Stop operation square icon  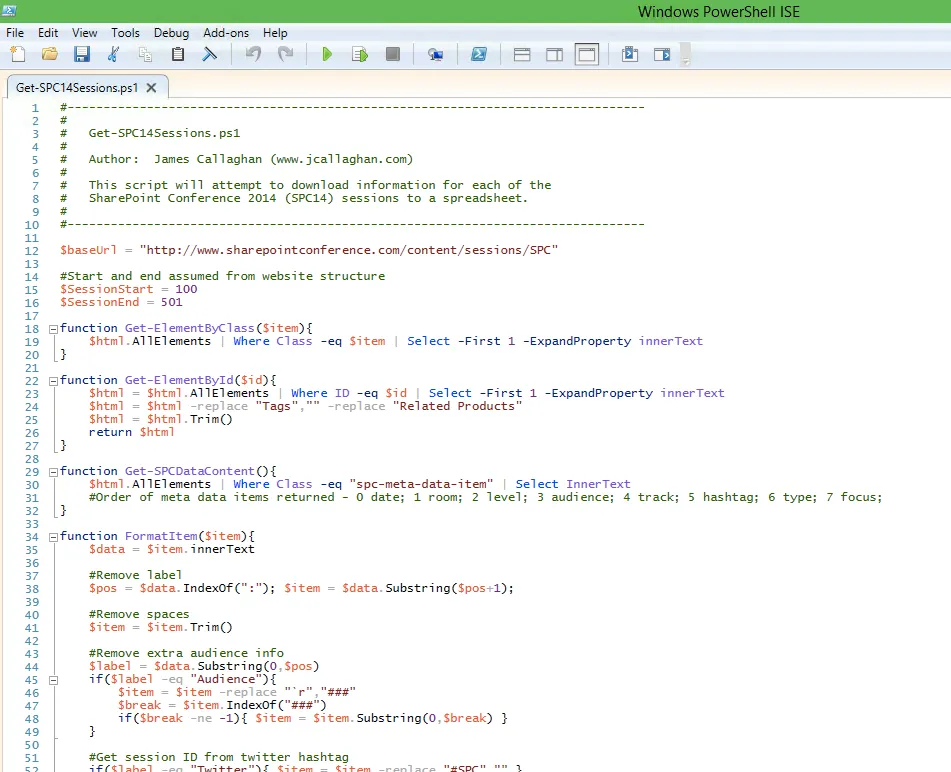(392, 54)
